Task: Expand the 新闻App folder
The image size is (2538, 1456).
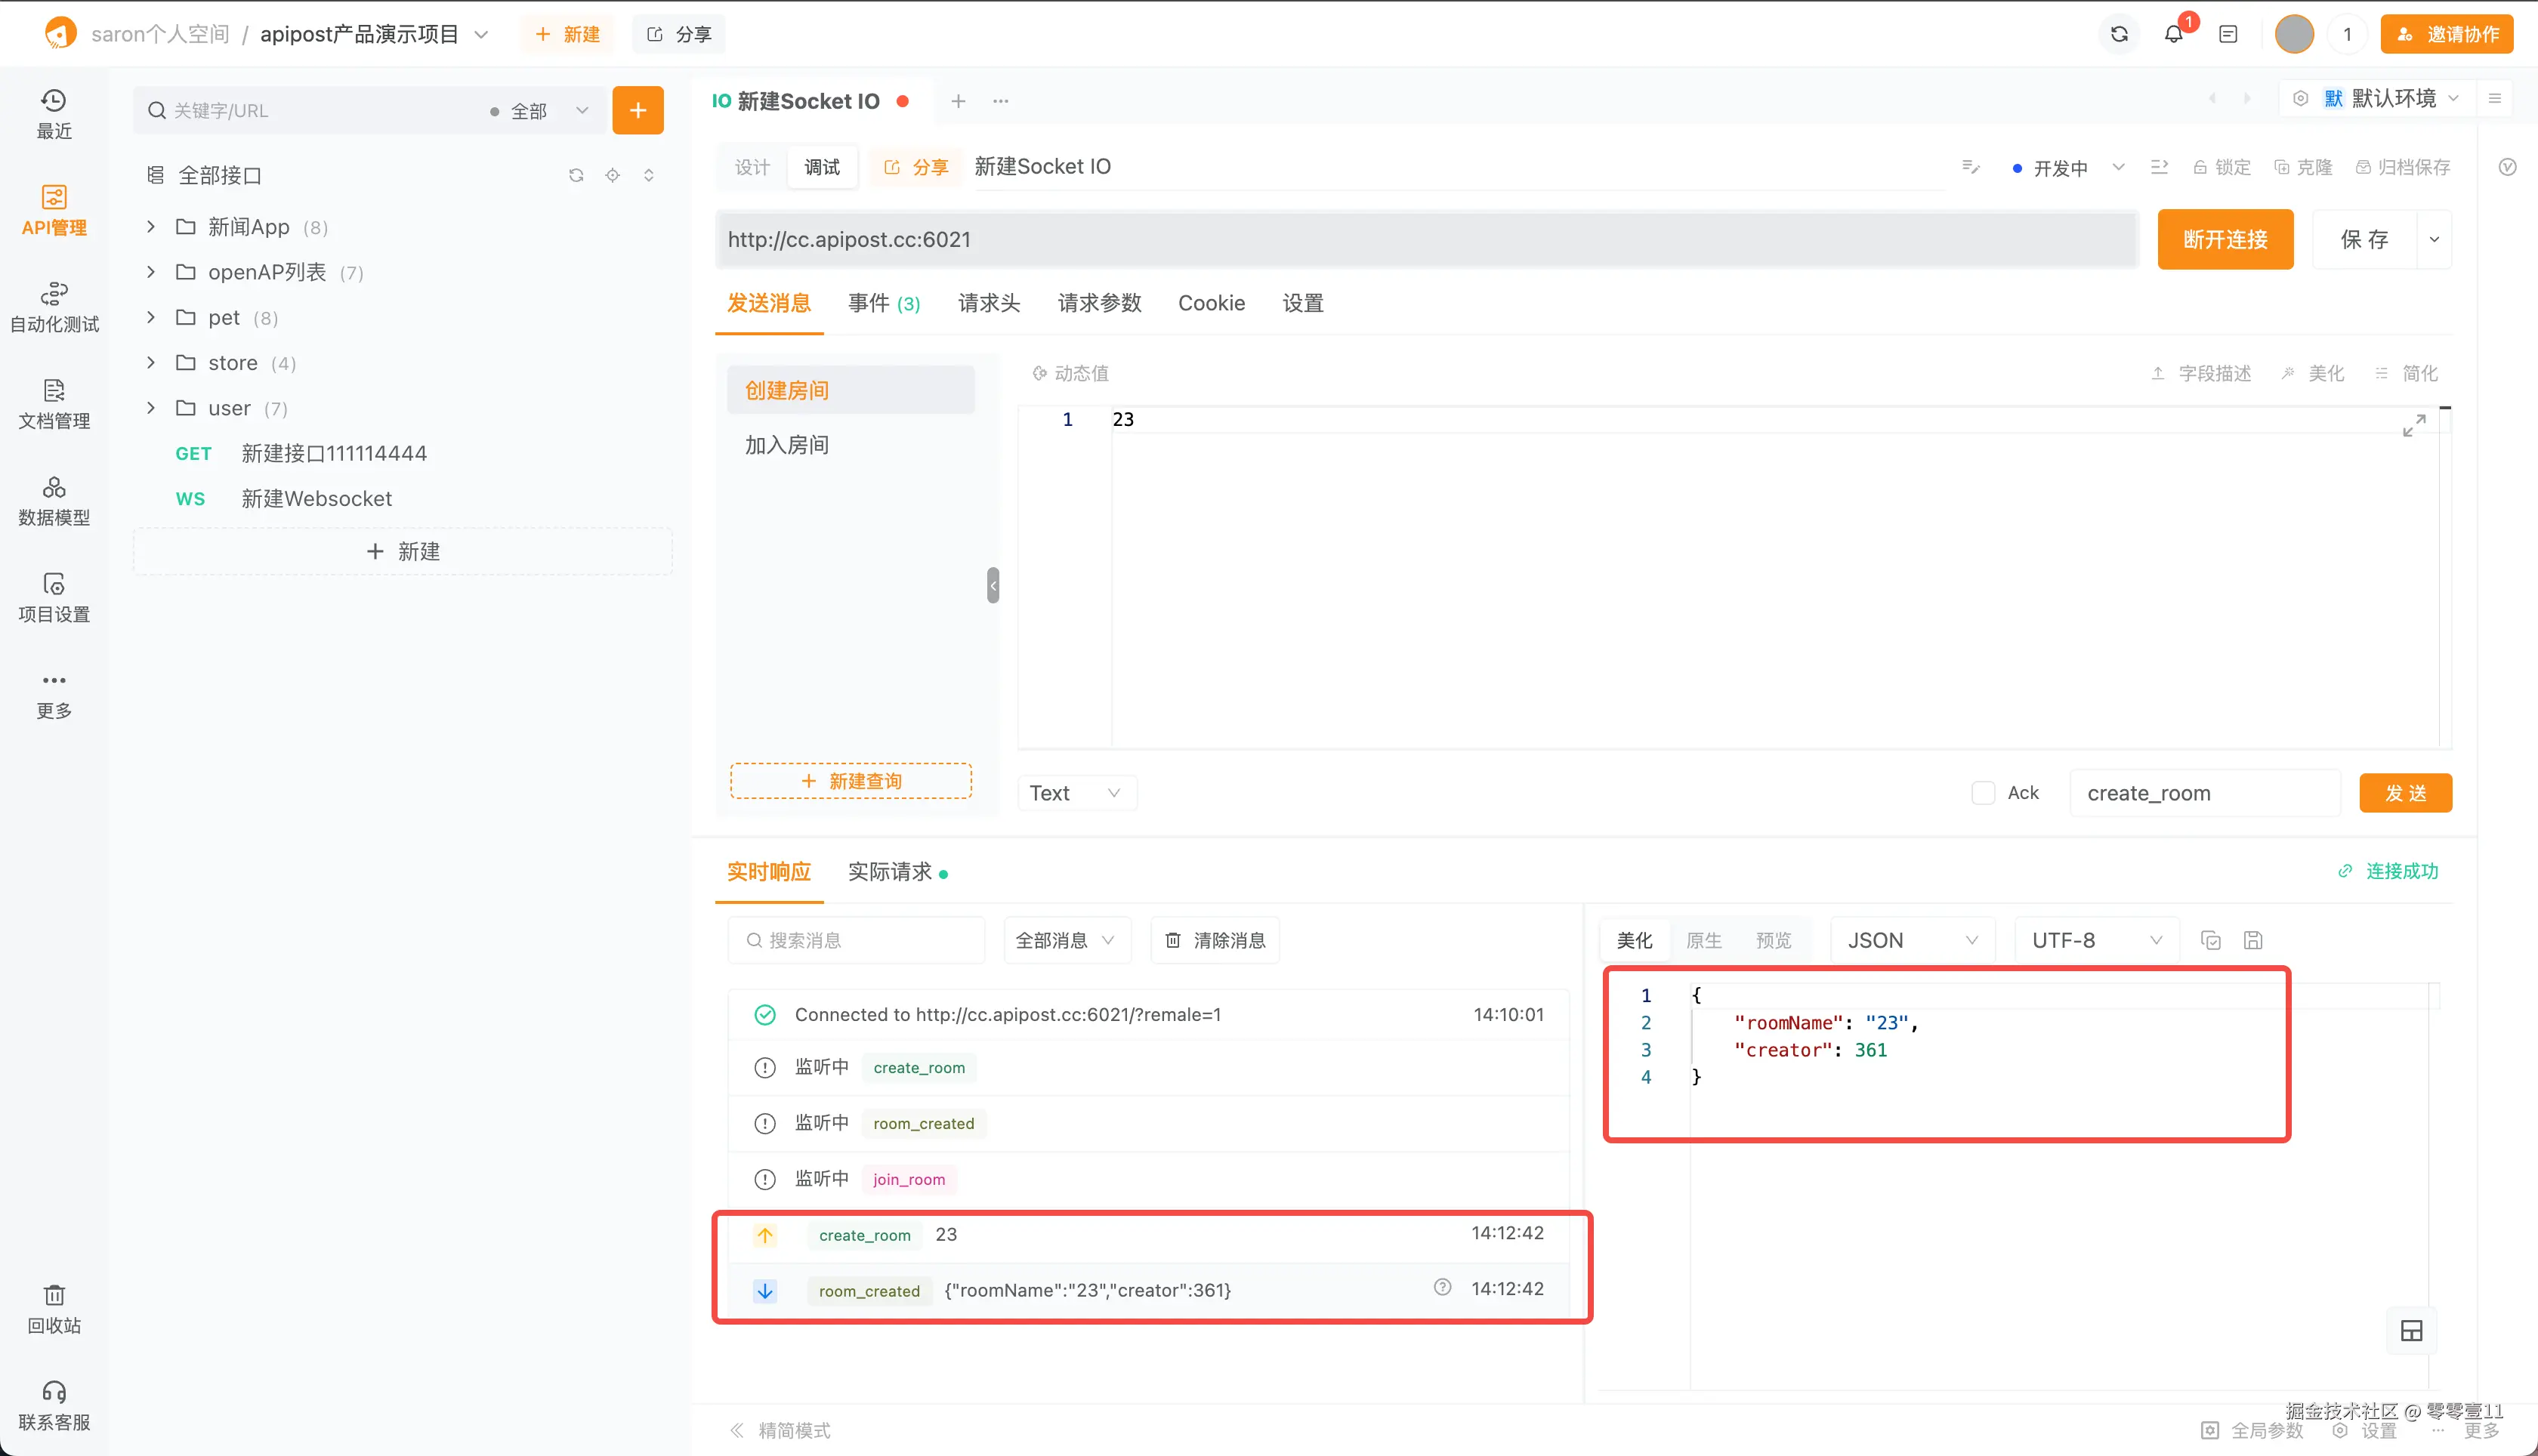Action: (x=151, y=227)
